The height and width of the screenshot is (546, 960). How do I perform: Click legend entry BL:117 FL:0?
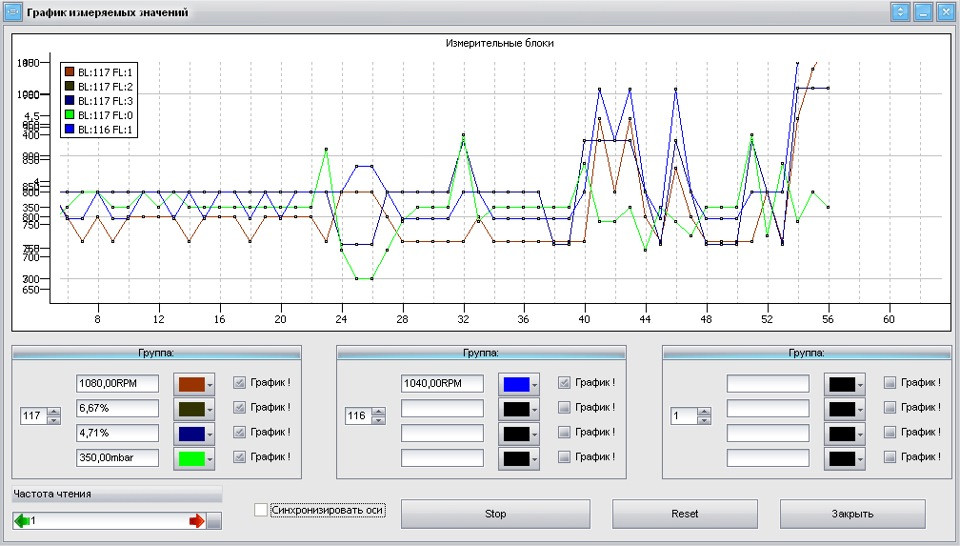[98, 115]
